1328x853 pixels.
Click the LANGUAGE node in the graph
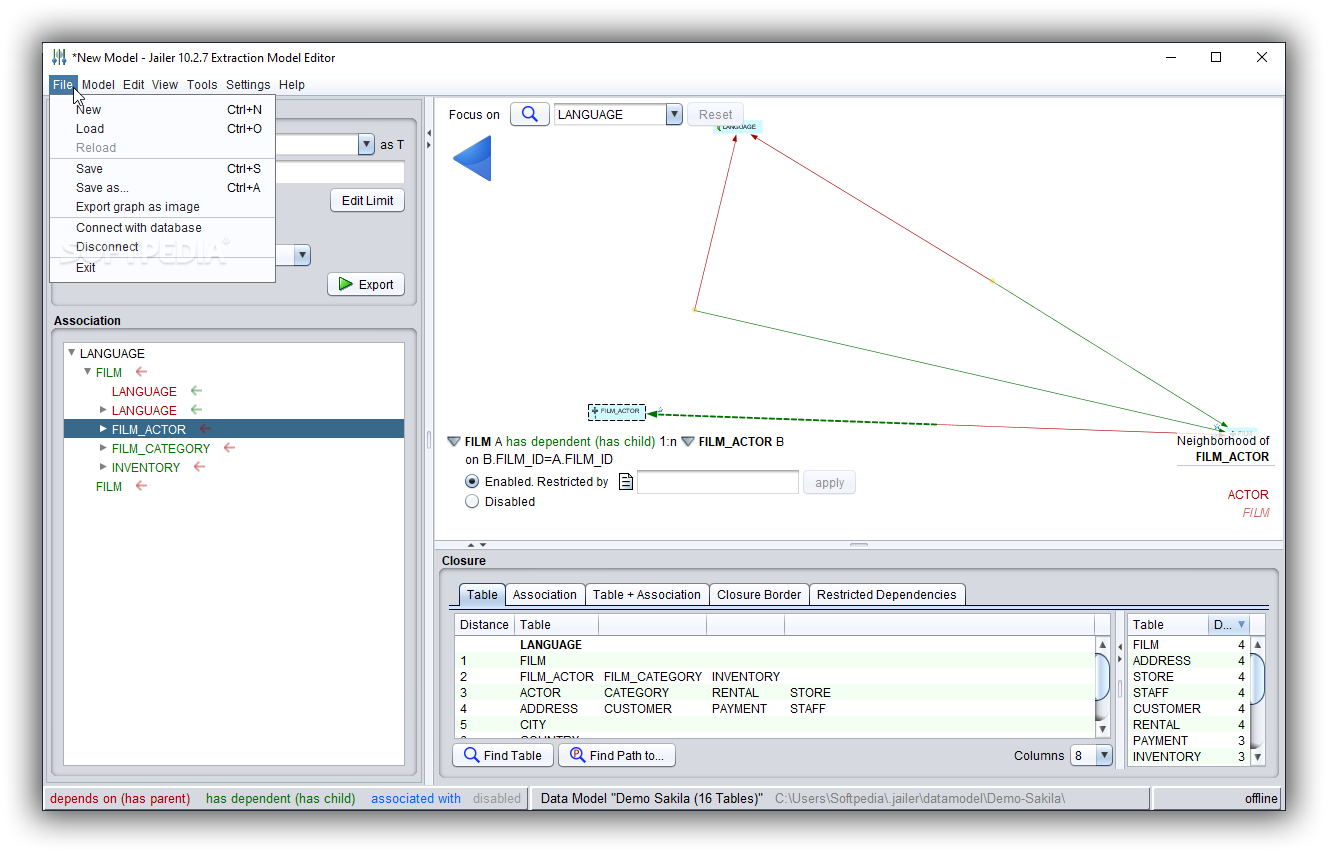tap(739, 127)
